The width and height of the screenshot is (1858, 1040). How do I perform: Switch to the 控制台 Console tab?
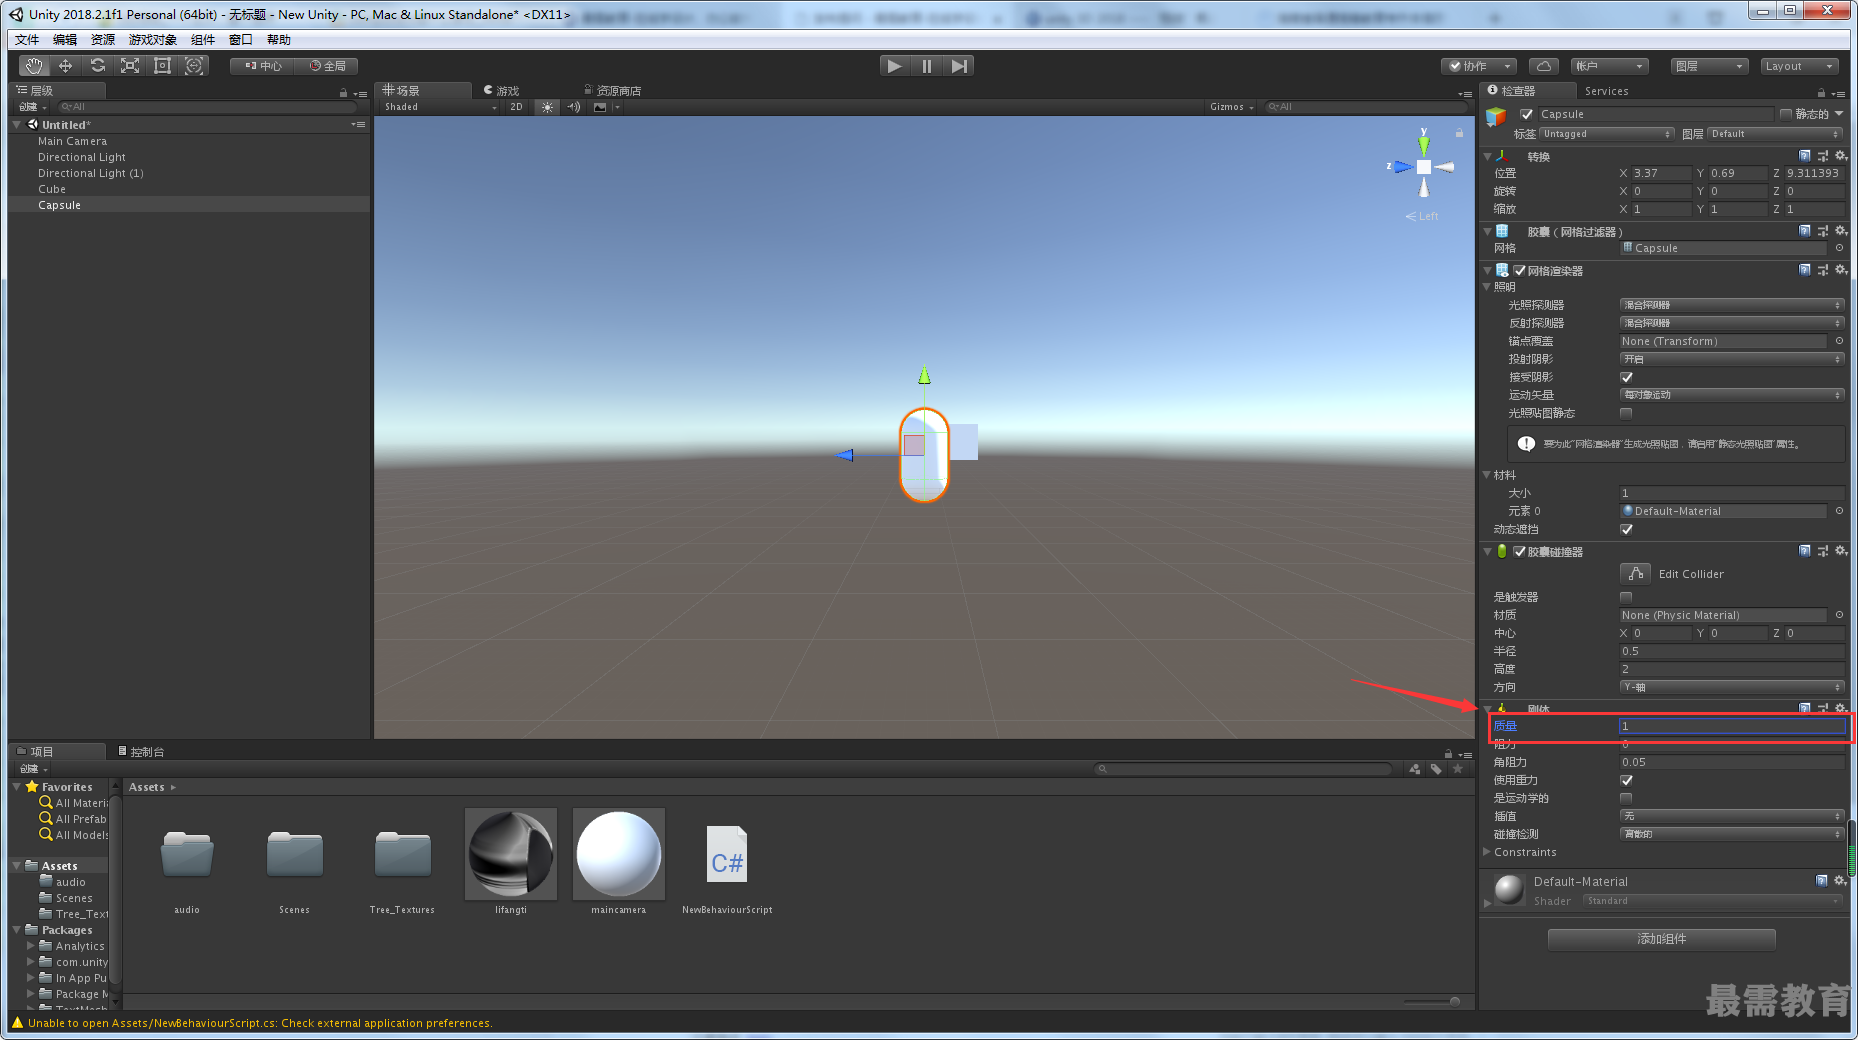tap(142, 752)
